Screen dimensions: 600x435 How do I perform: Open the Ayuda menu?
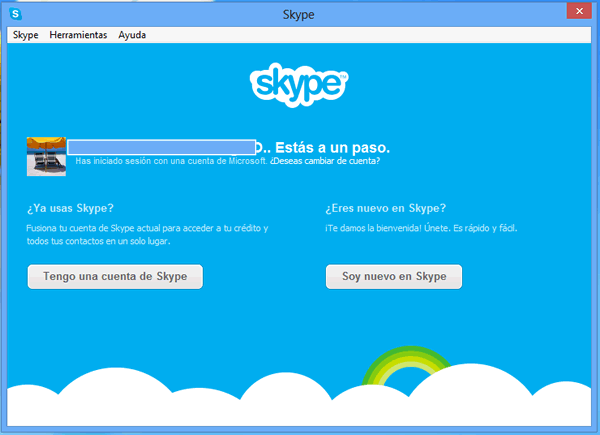click(132, 35)
